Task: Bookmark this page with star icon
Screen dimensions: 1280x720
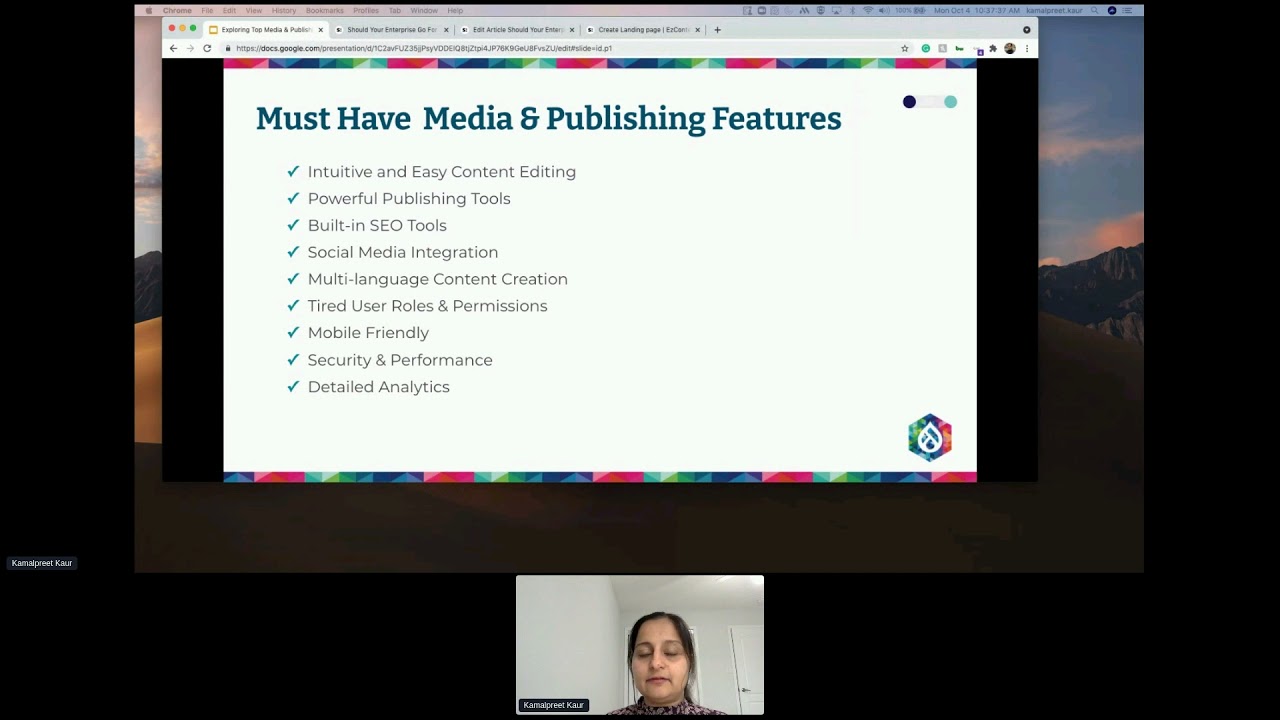Action: coord(905,48)
